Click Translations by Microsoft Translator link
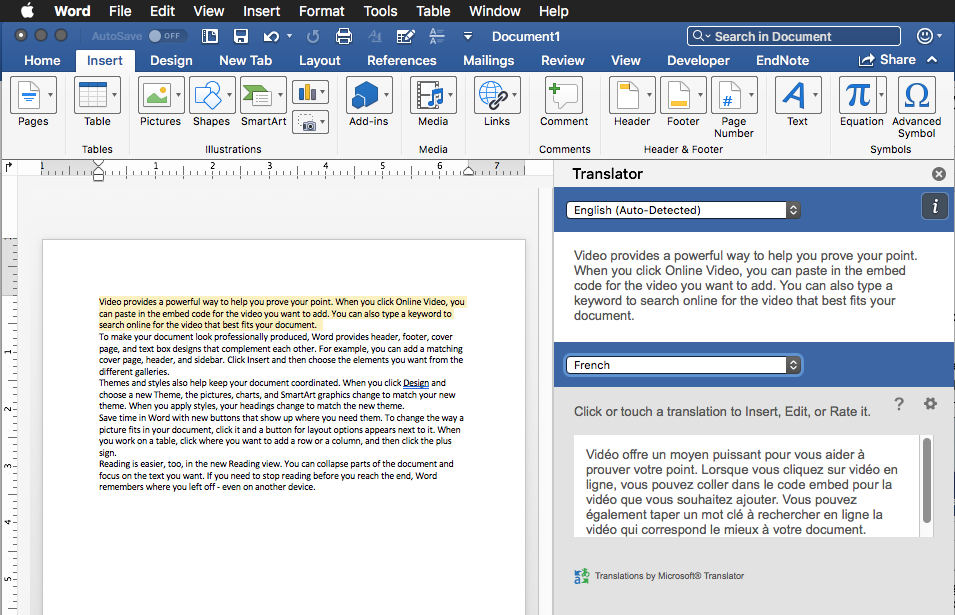 pos(669,575)
